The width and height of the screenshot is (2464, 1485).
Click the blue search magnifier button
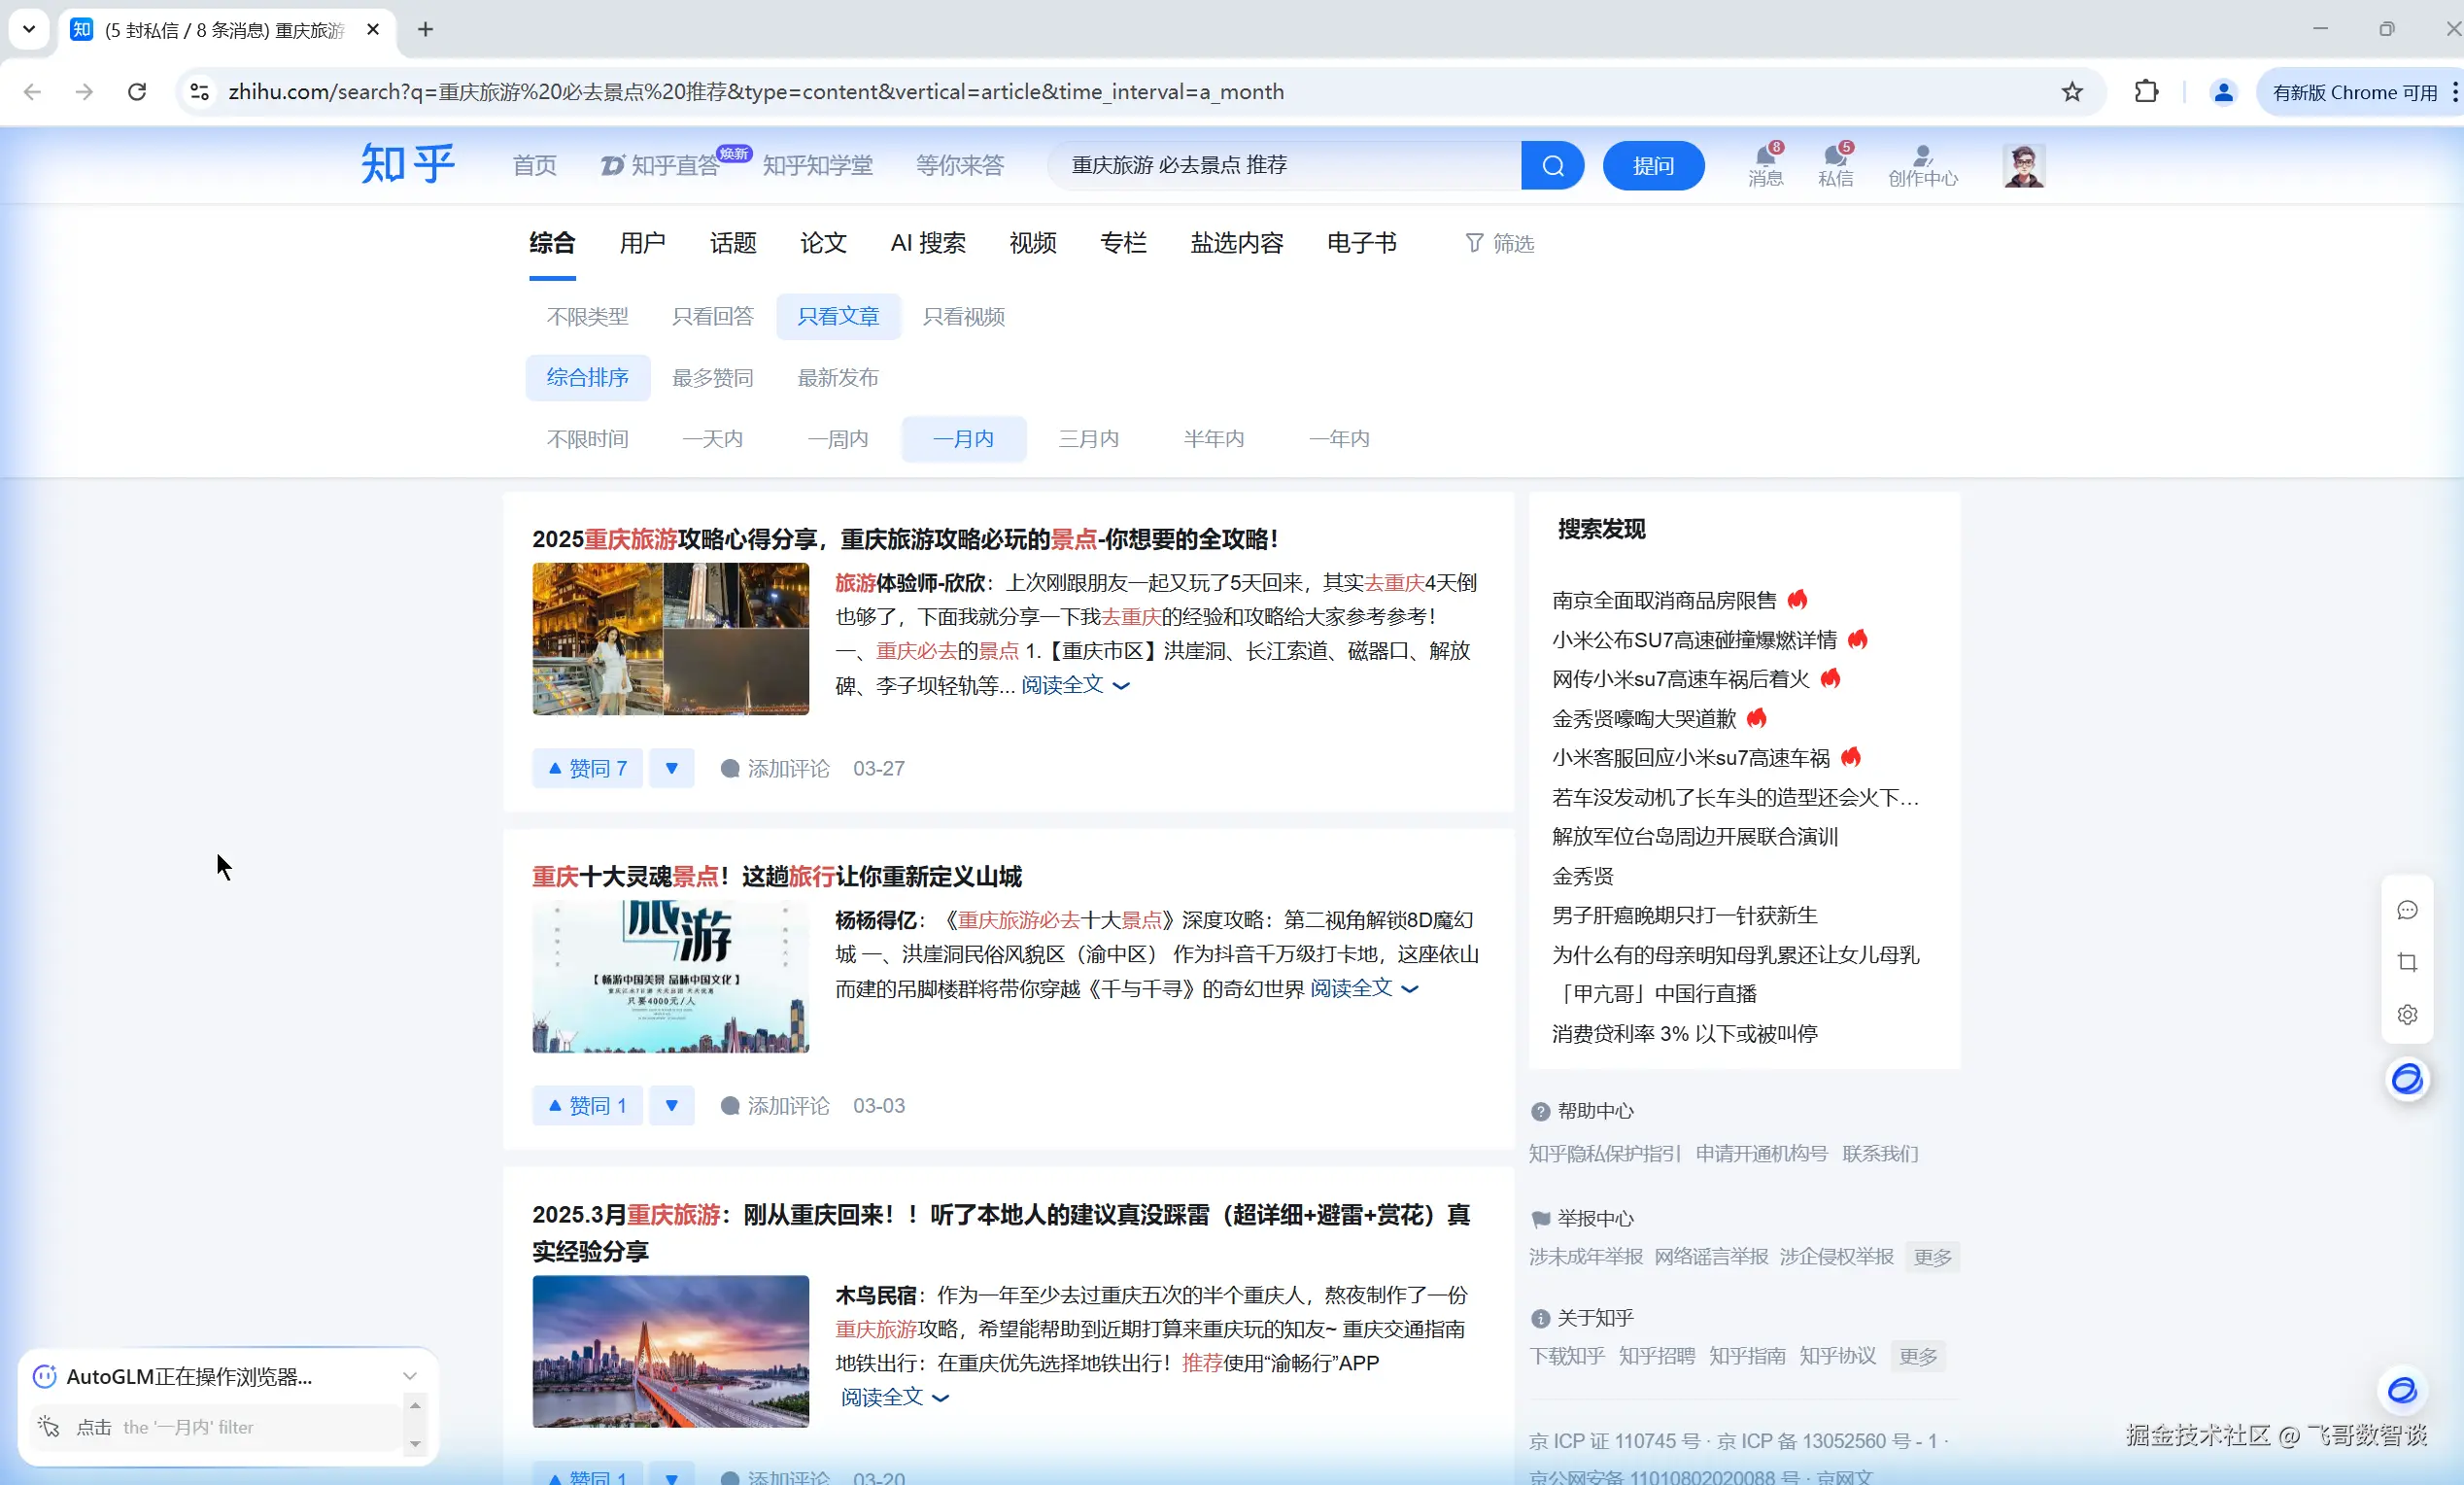(x=1552, y=165)
